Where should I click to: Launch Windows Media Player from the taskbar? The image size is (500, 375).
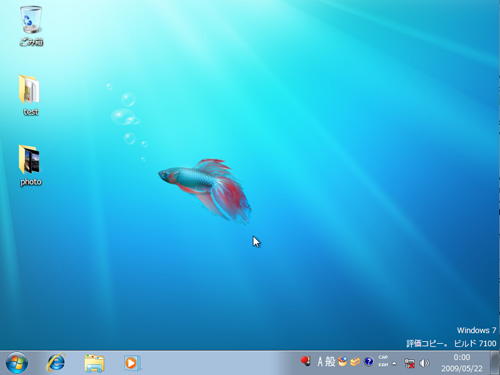click(132, 363)
